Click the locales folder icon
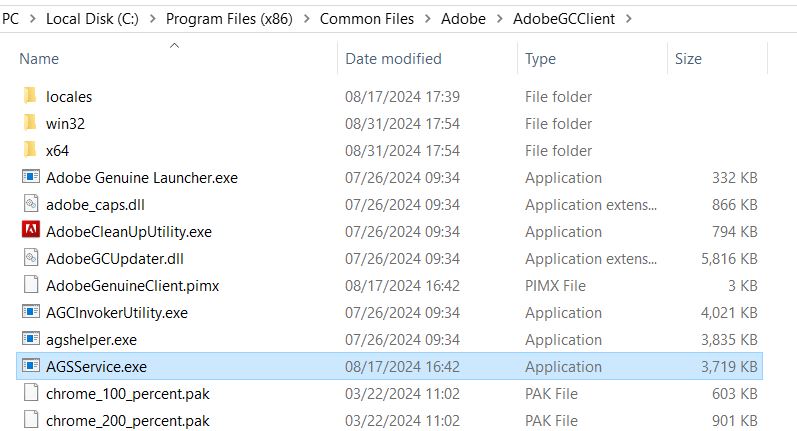The width and height of the screenshot is (797, 431). pyautogui.click(x=29, y=97)
